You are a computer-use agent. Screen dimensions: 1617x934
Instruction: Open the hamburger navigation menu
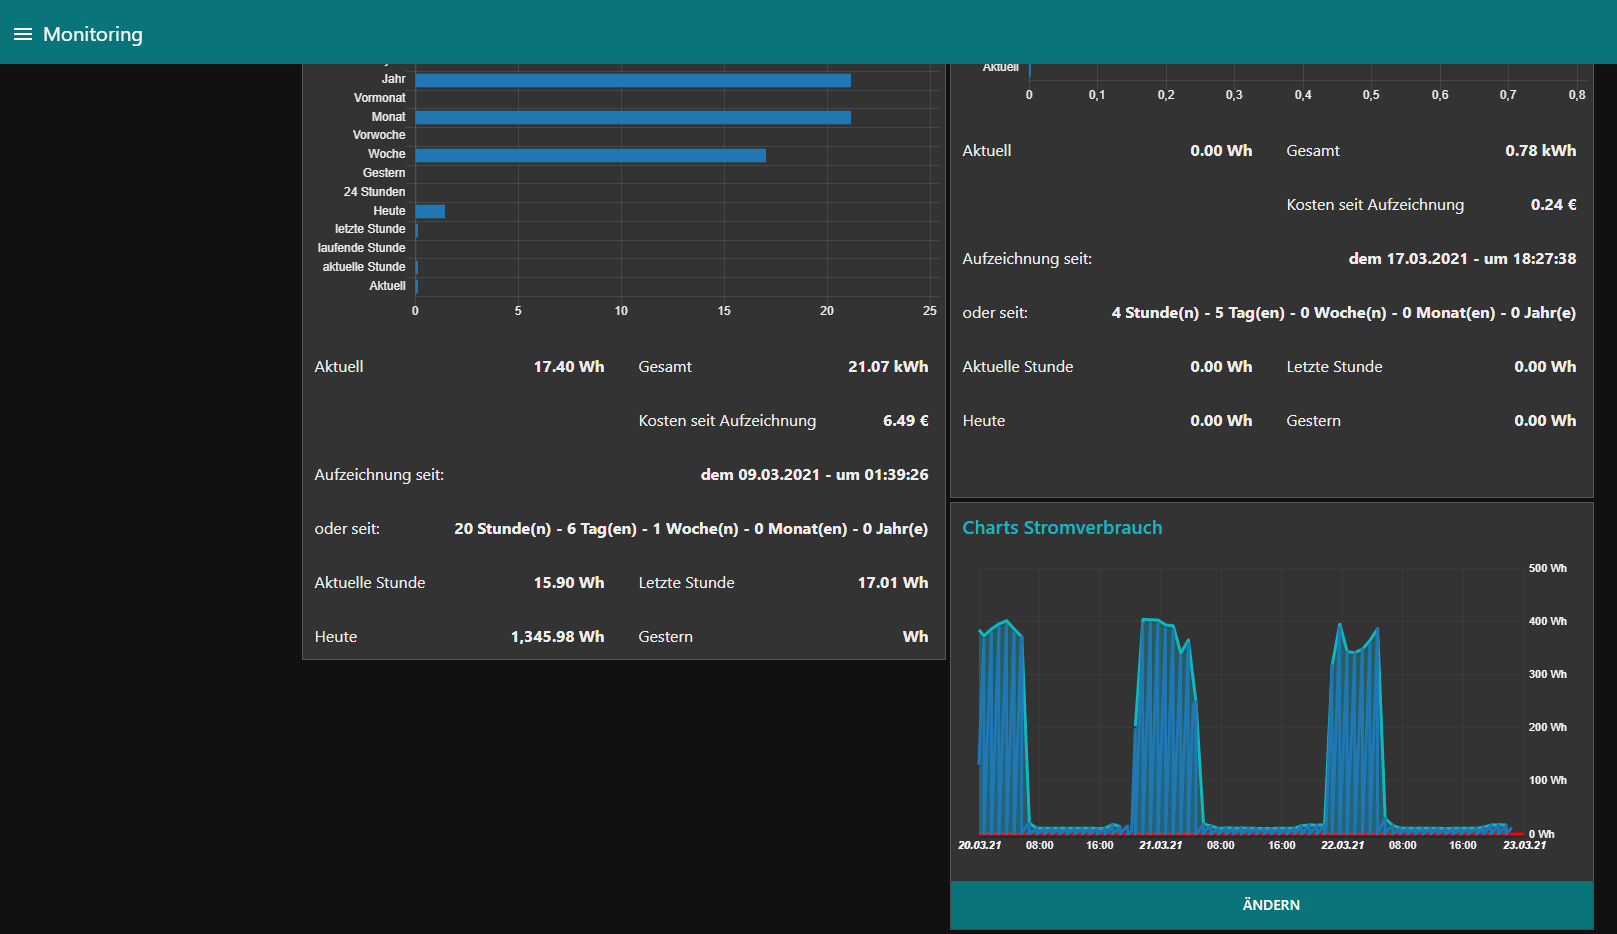pos(22,34)
